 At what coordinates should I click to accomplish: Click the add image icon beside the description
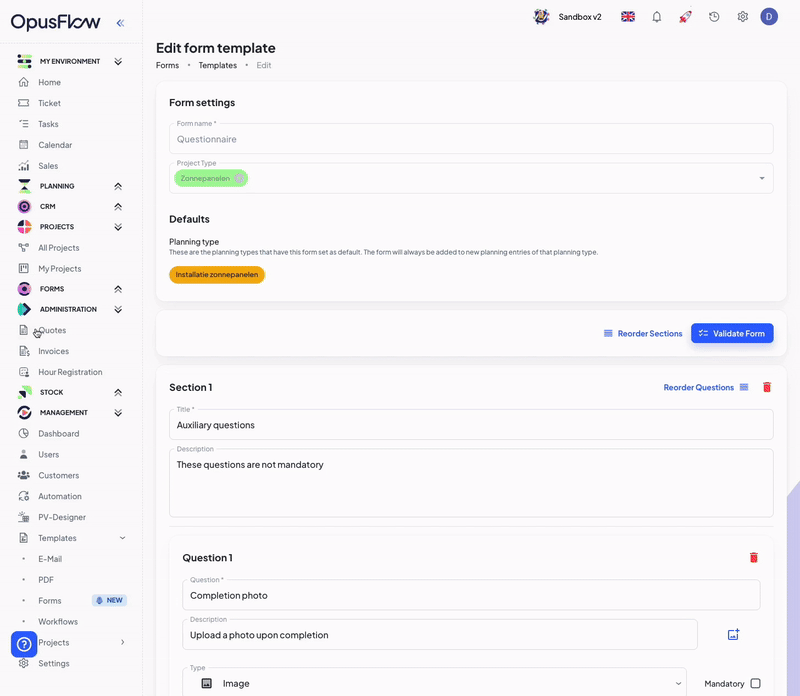pos(733,635)
